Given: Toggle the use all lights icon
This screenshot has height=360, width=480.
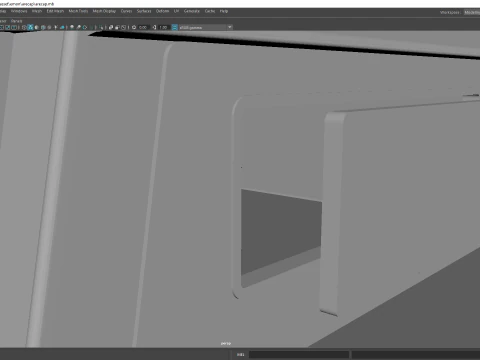Looking at the screenshot, I should [x=56, y=27].
